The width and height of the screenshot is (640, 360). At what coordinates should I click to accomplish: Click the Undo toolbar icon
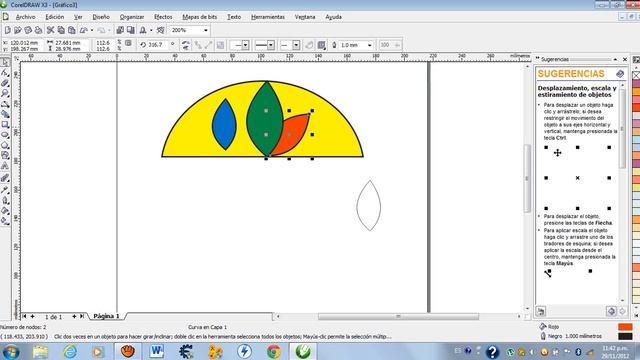[84, 30]
